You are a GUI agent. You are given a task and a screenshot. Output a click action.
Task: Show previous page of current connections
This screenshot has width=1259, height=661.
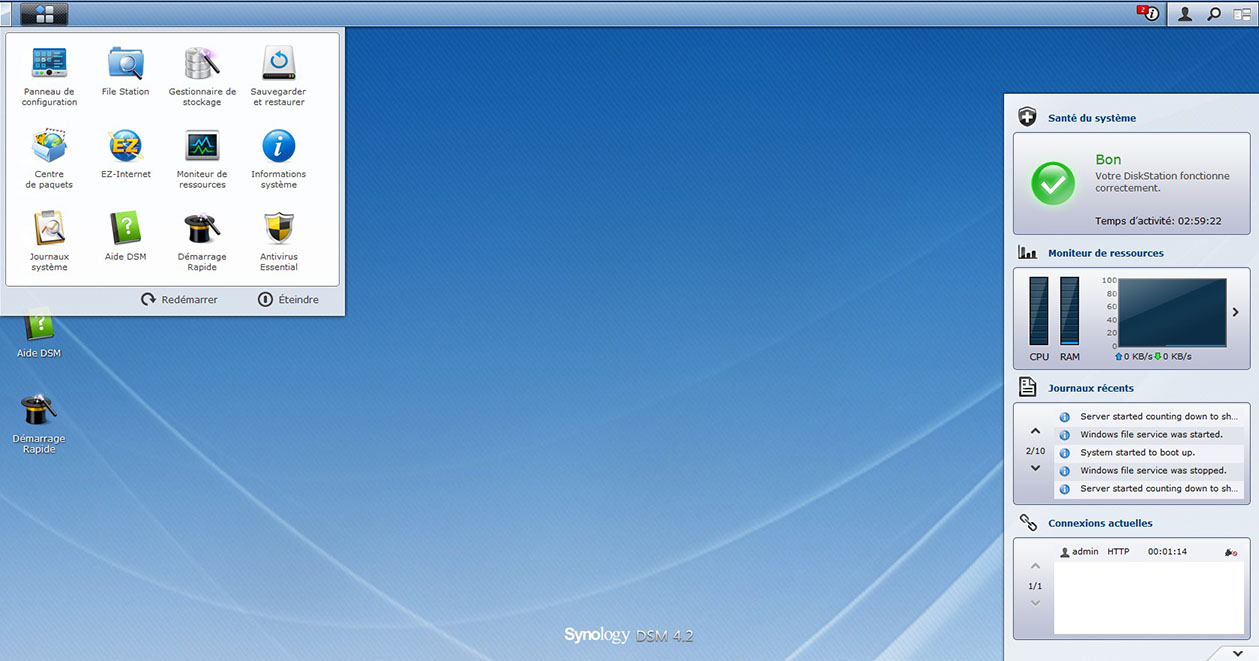click(x=1035, y=567)
